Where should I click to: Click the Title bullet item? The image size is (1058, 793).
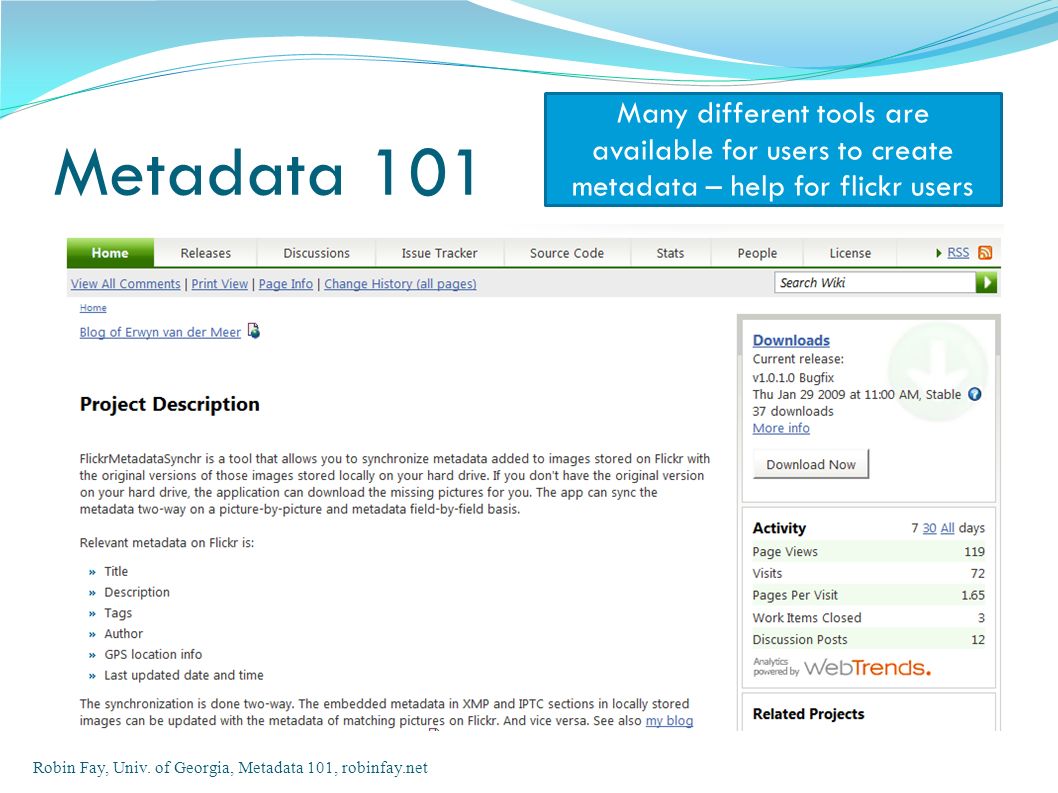point(116,571)
